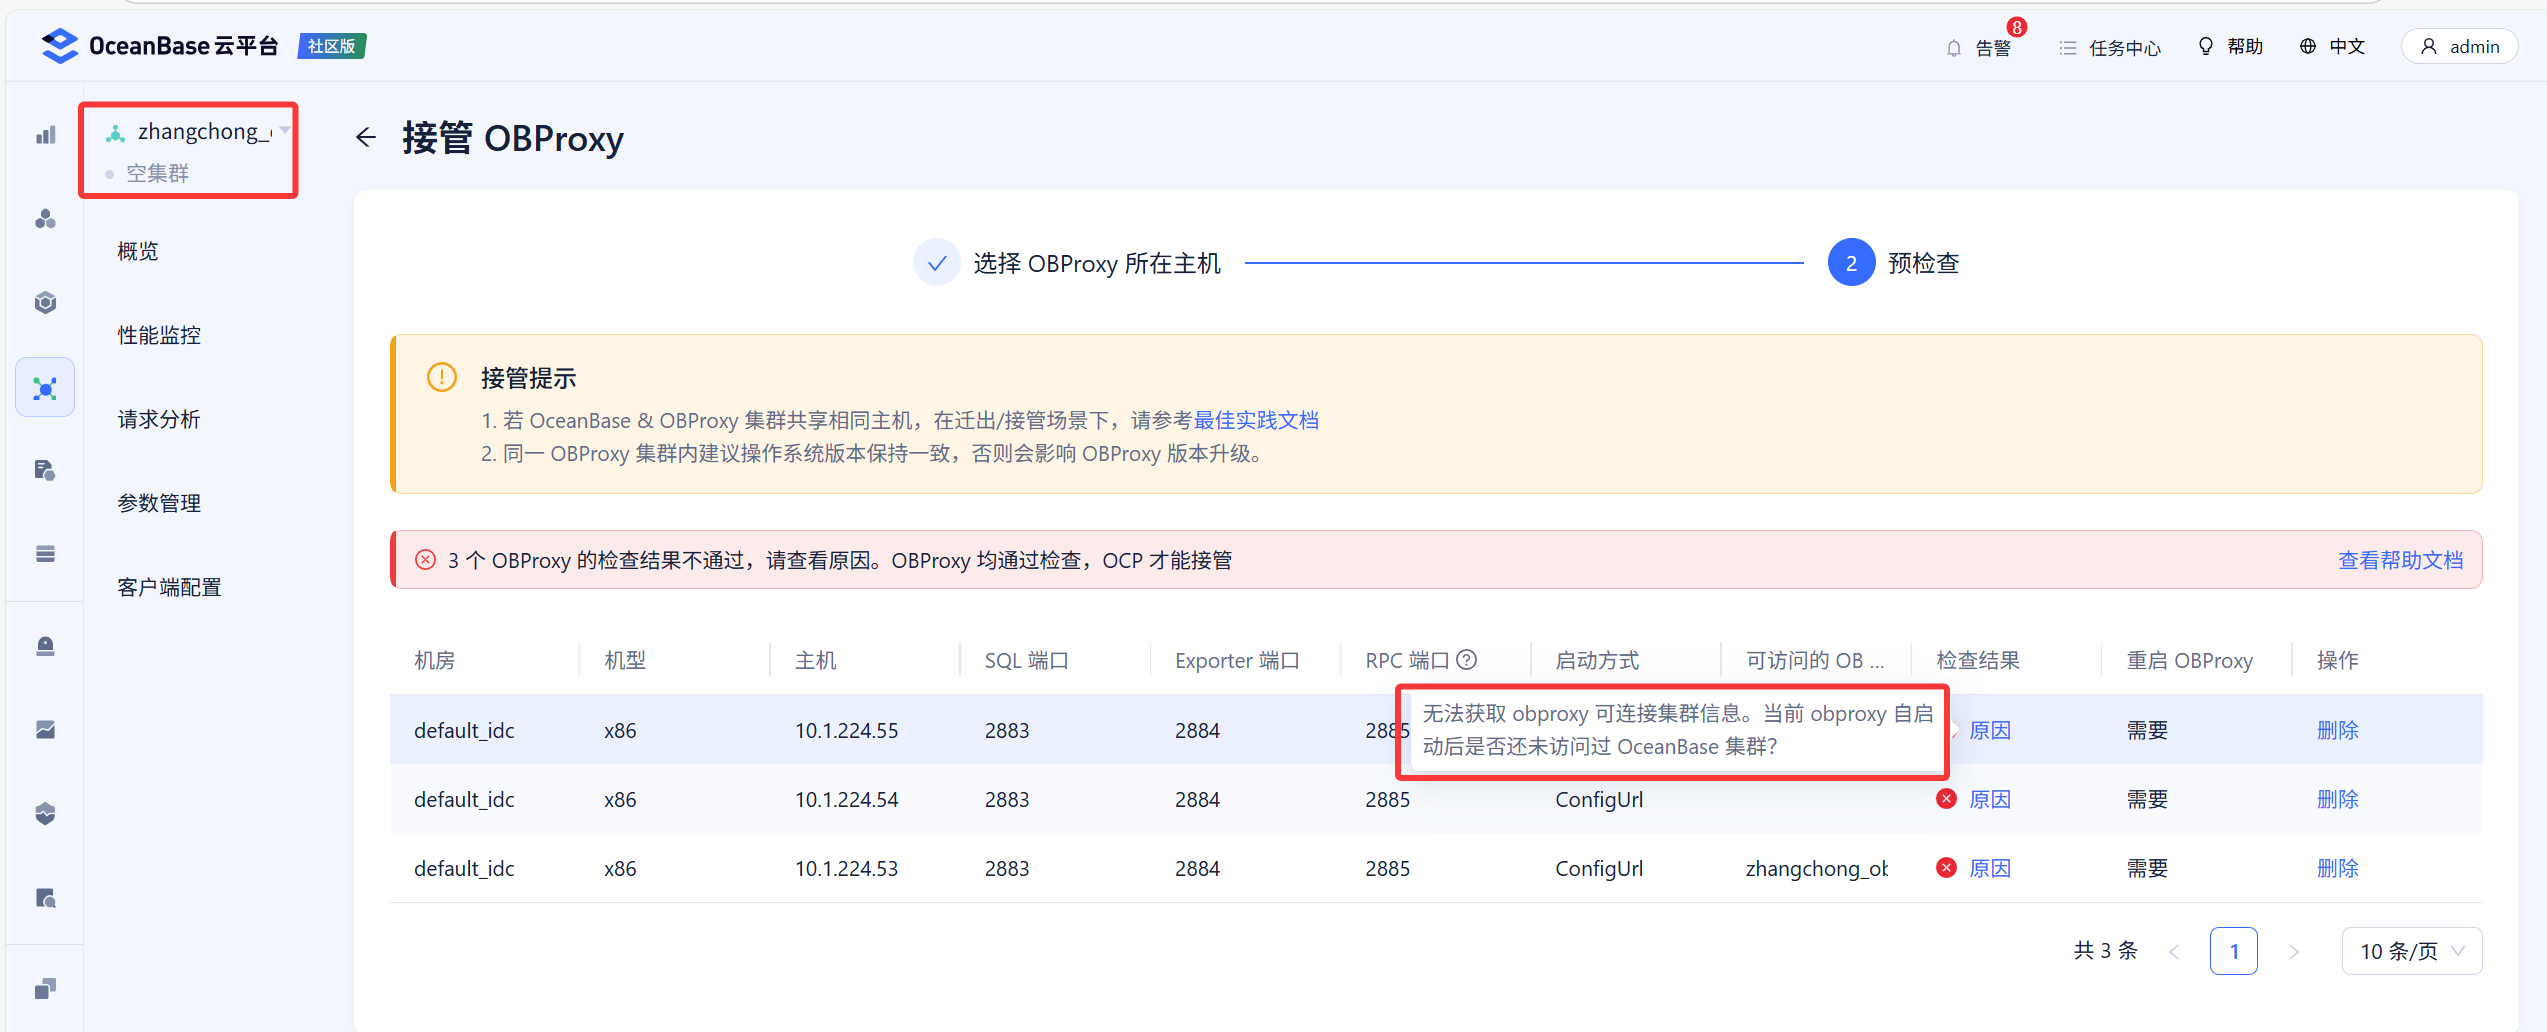Open the 参数管理 menu item
This screenshot has height=1032, width=2547.
coord(159,503)
